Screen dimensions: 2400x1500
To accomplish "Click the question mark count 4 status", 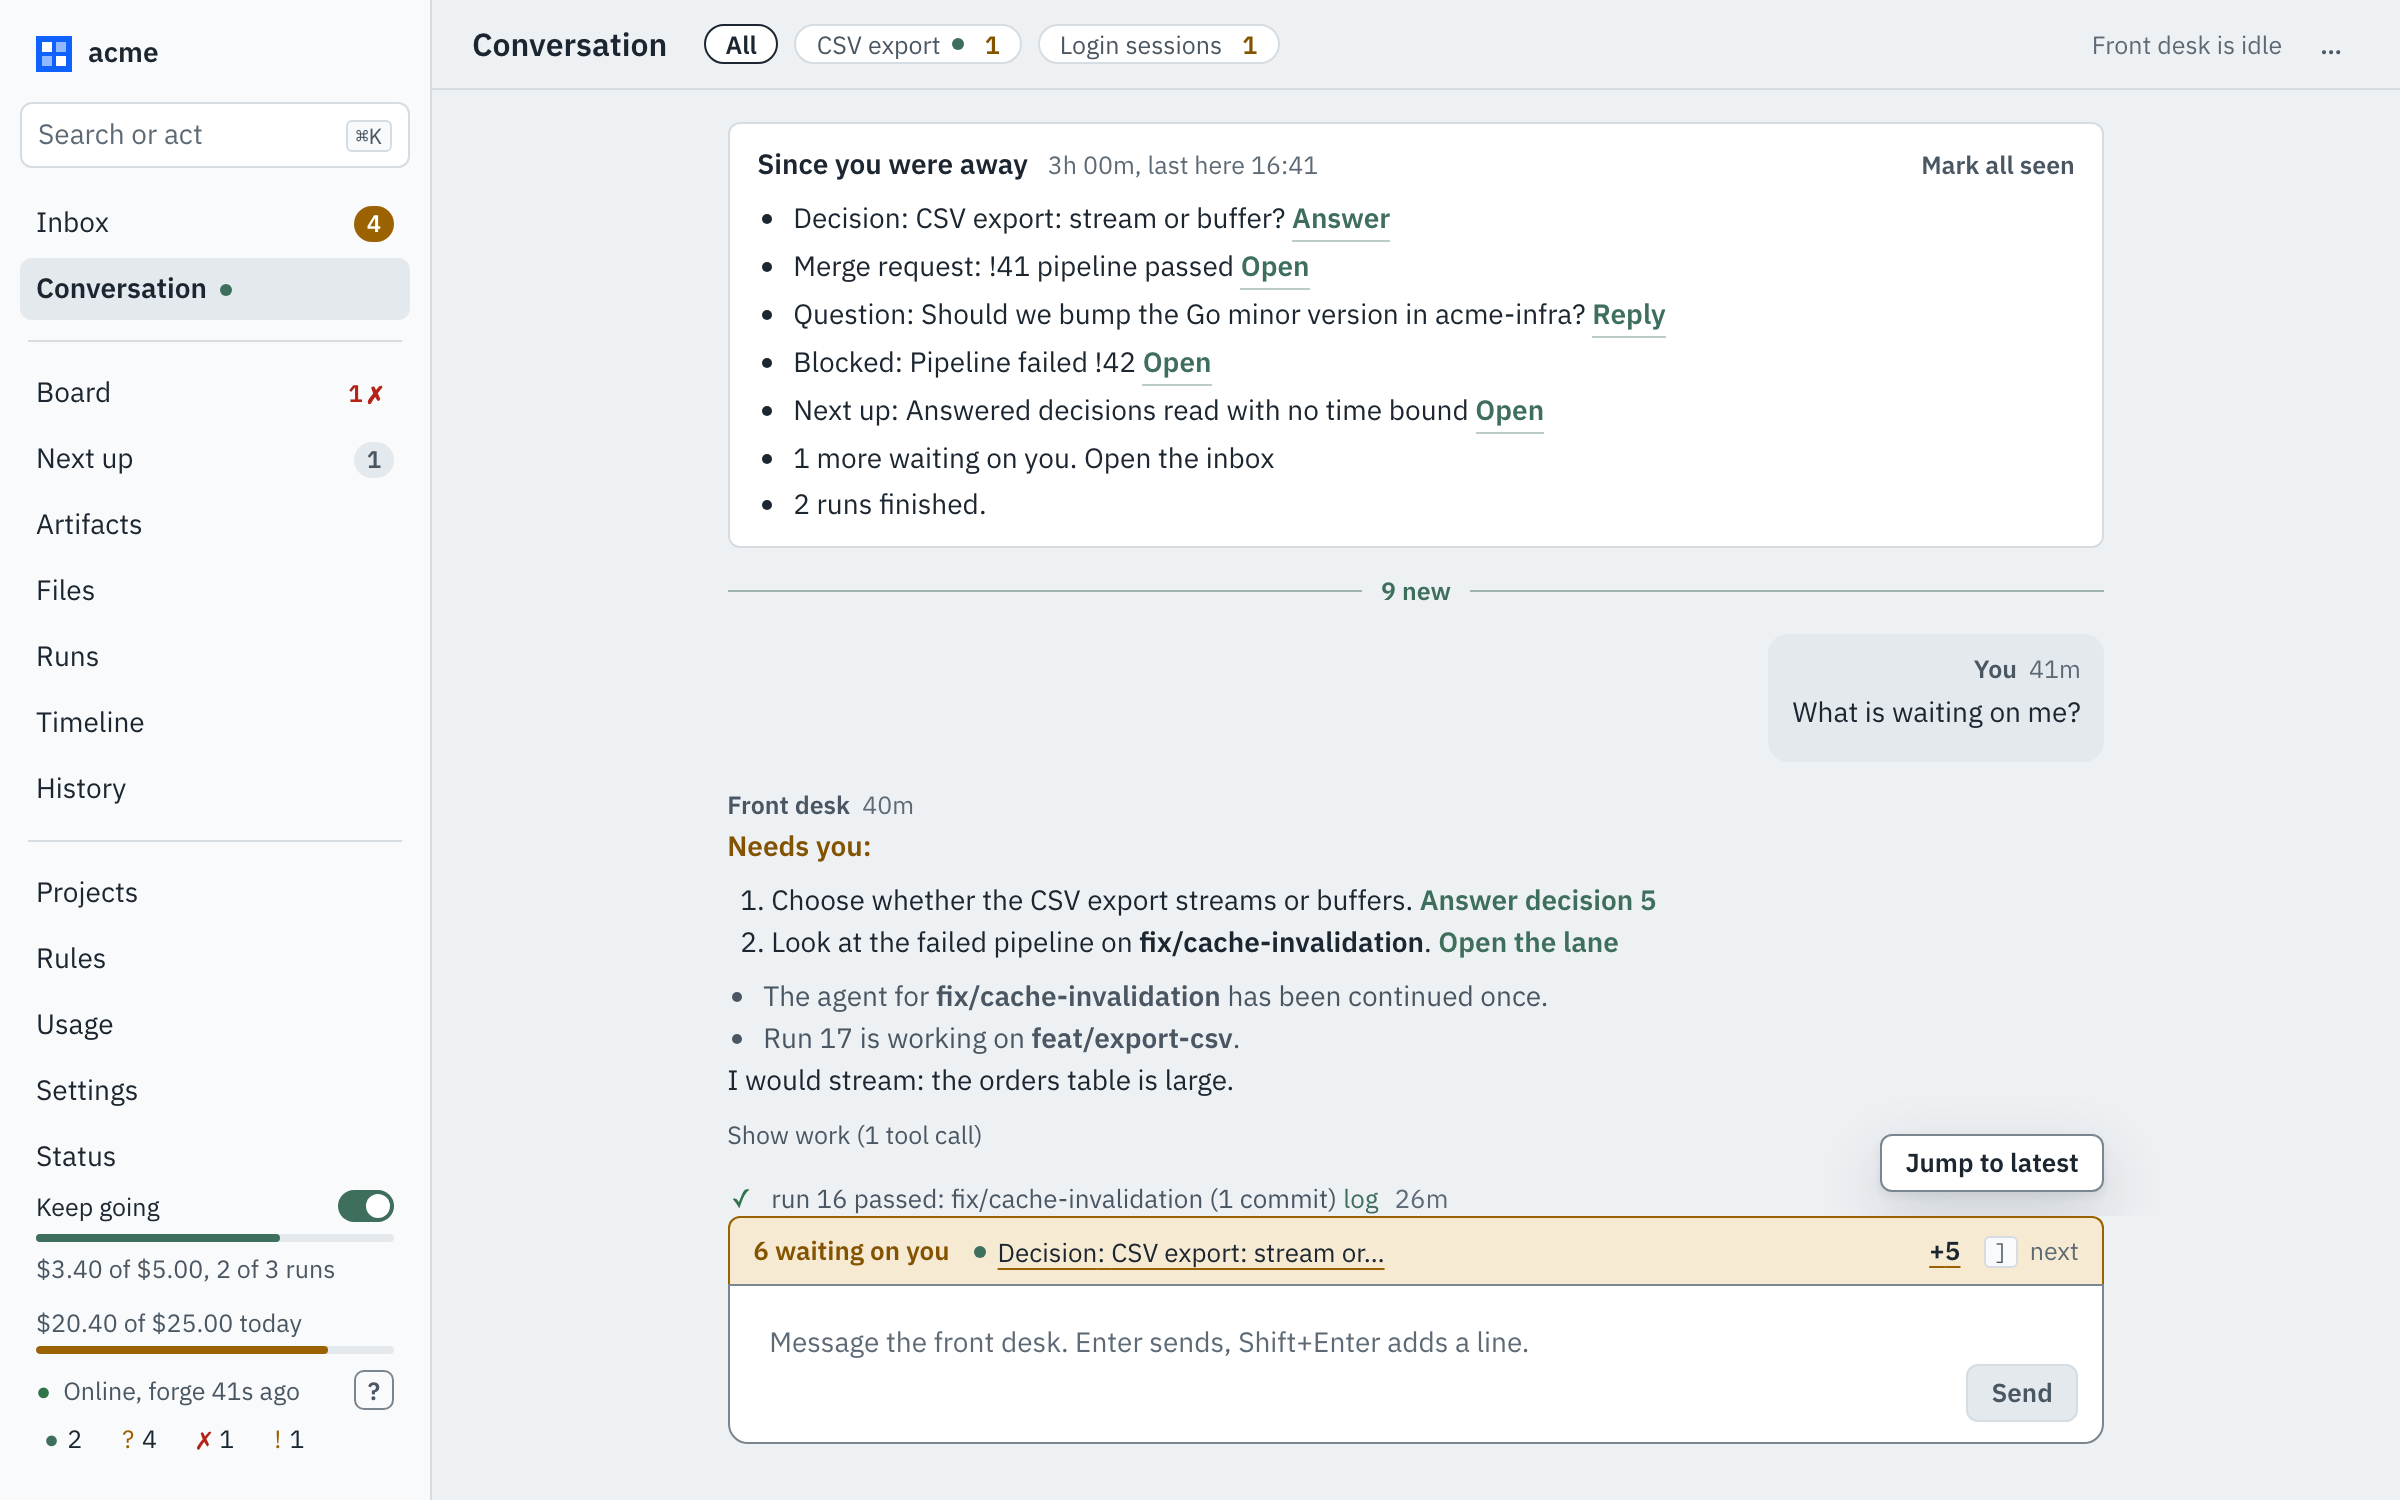I will pyautogui.click(x=139, y=1439).
